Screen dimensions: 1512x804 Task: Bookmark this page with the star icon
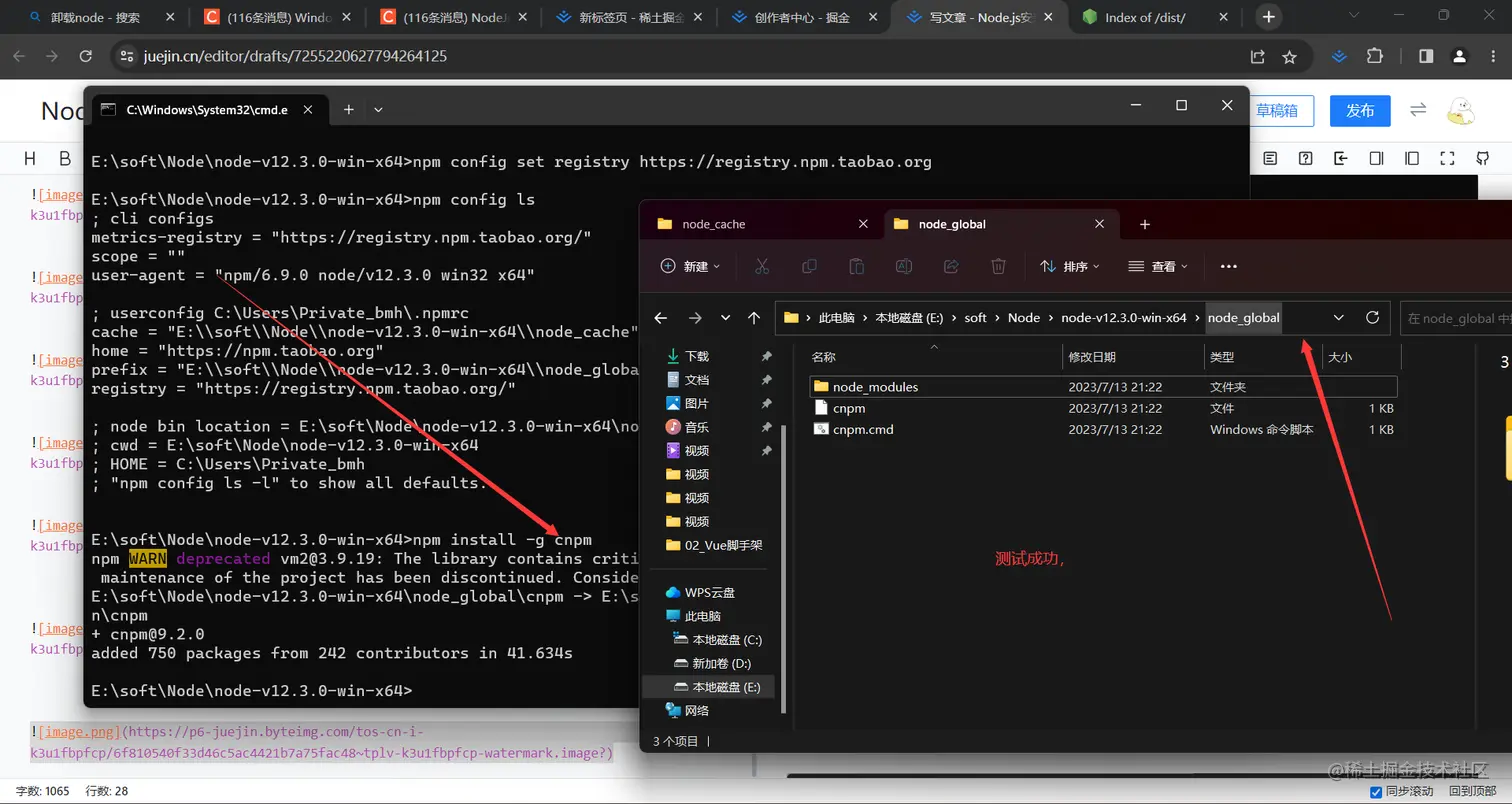point(1289,57)
